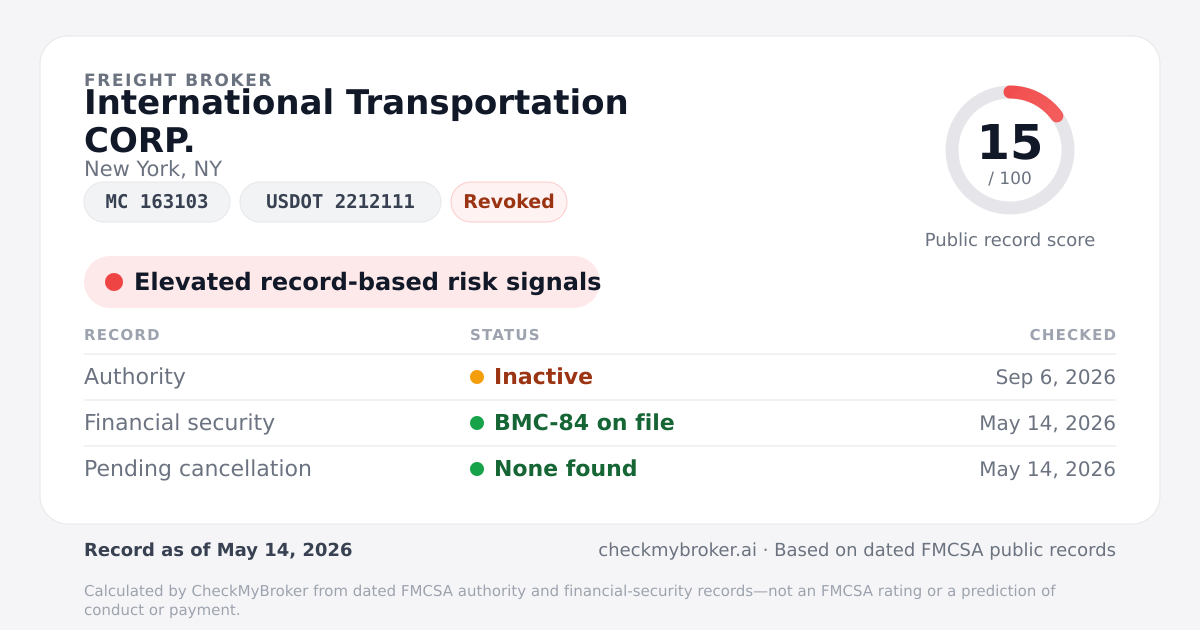Click the Elevated record-based risk signals banner
The width and height of the screenshot is (1200, 630).
point(342,282)
